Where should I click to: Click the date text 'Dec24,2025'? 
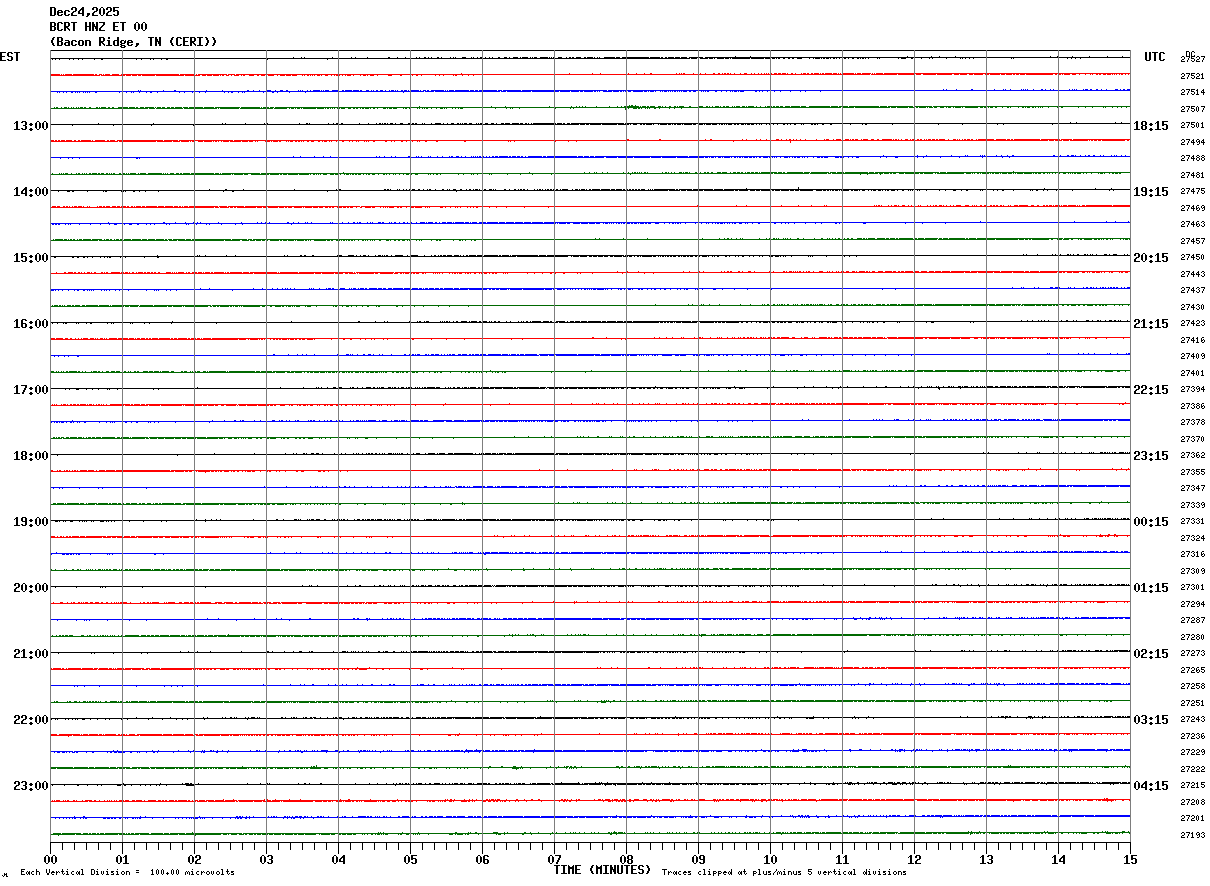tap(84, 12)
